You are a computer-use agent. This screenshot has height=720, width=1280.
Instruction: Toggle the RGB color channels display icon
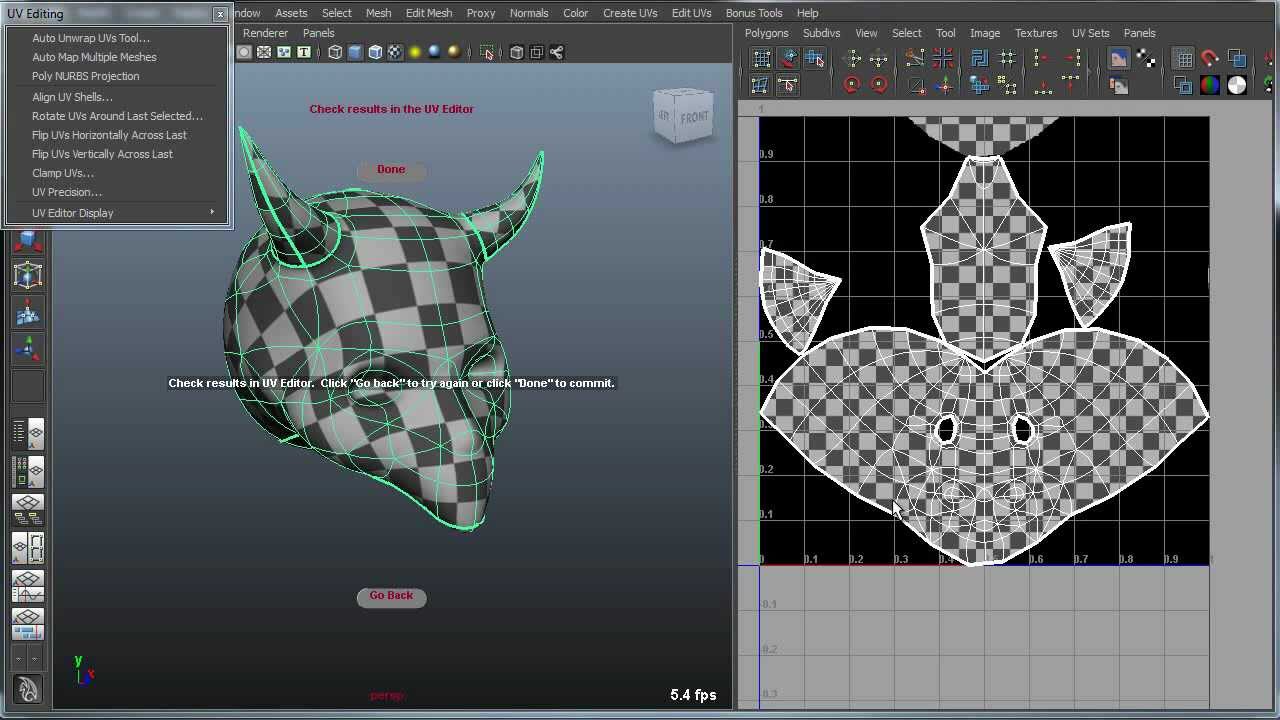point(1210,86)
